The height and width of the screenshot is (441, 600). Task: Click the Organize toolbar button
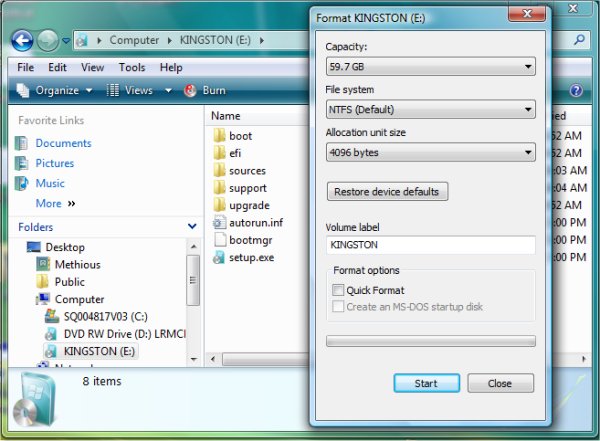click(54, 91)
